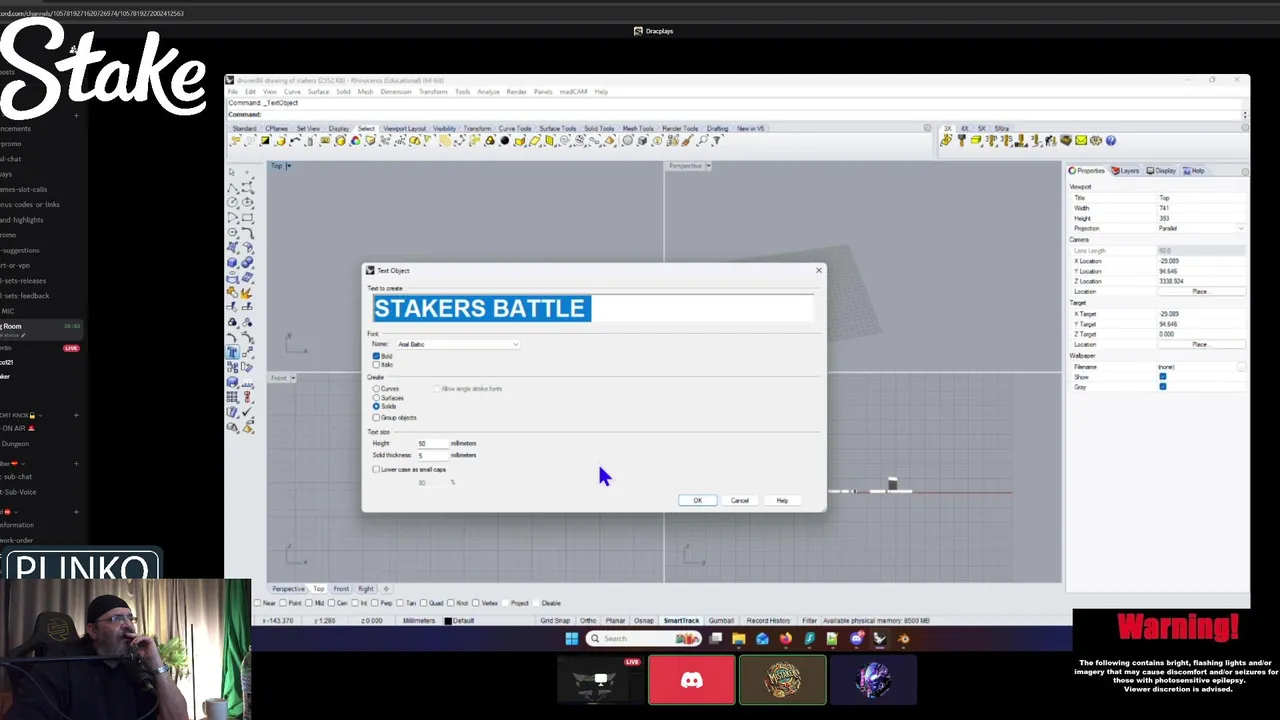Open the Analyze menu
1280x720 pixels.
pos(488,92)
